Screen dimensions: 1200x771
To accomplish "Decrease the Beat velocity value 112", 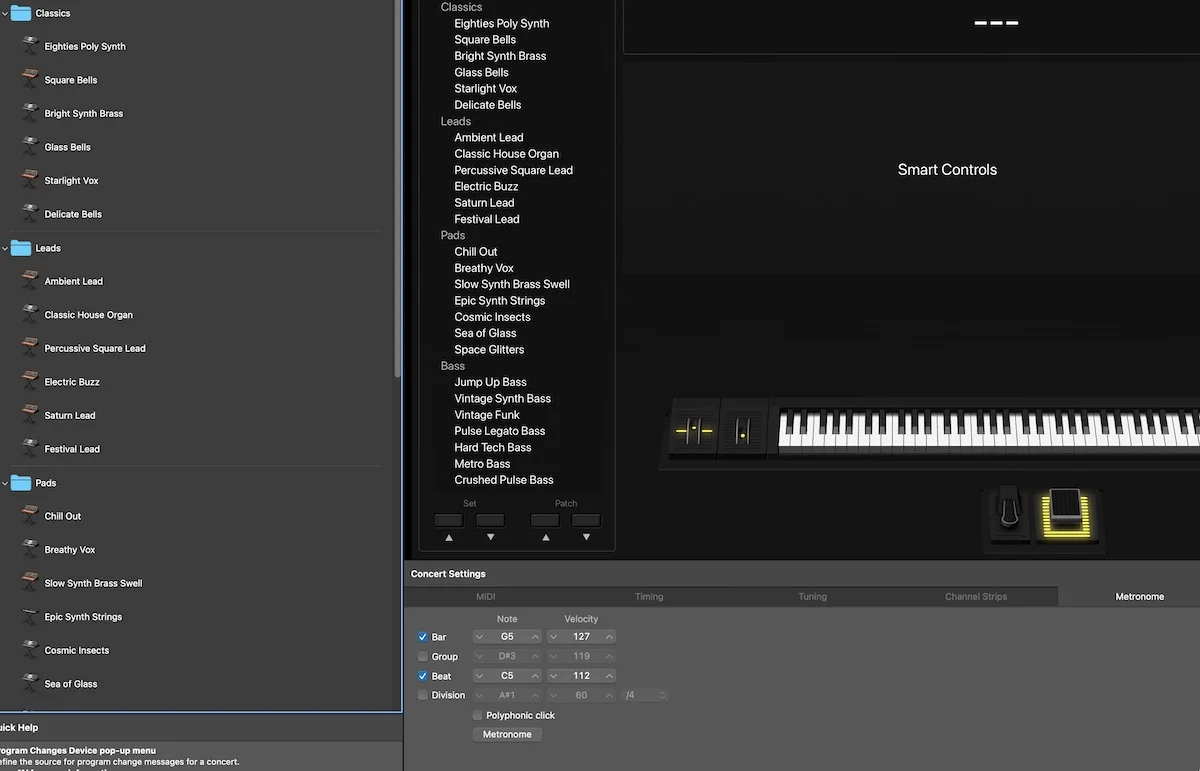I will pyautogui.click(x=553, y=676).
